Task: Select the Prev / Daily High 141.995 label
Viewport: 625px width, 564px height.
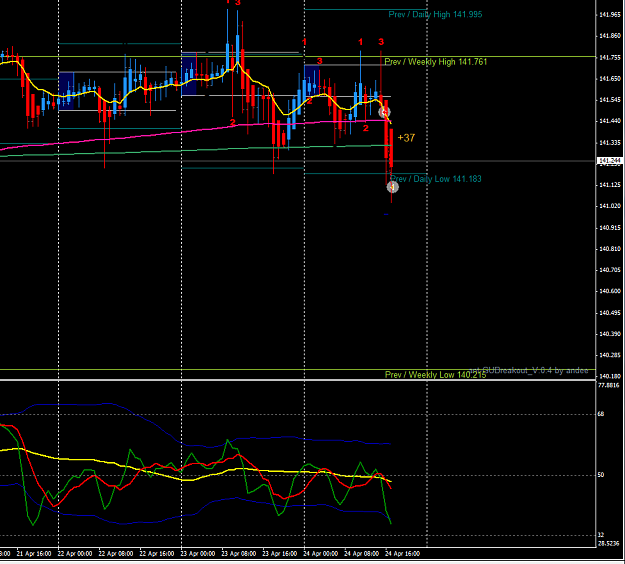Action: point(435,14)
